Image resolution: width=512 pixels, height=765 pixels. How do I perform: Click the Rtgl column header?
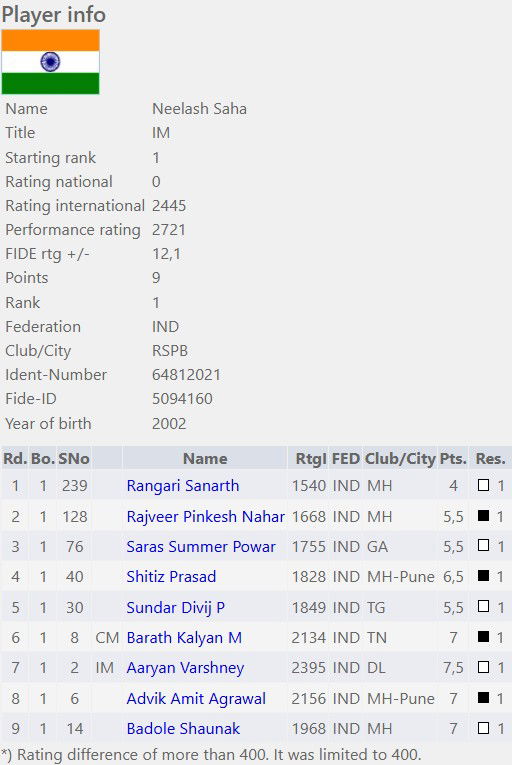[x=311, y=459]
